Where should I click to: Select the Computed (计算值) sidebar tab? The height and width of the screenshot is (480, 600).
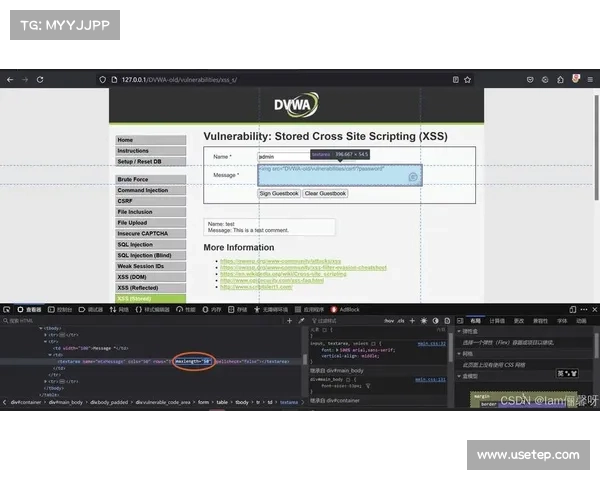pos(497,321)
